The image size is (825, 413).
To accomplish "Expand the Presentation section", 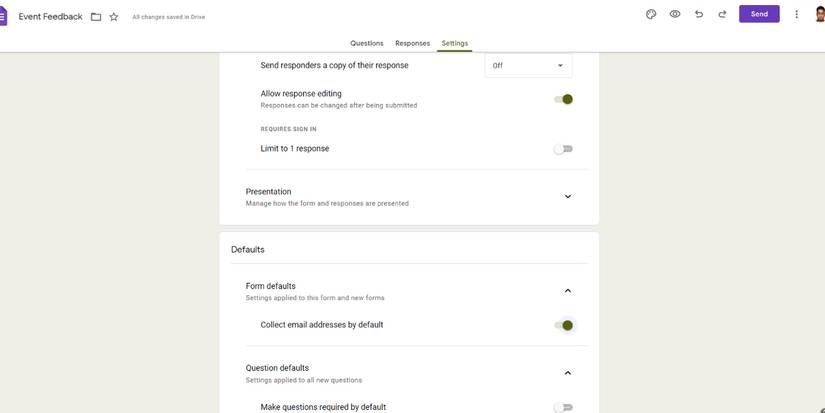I will 567,196.
